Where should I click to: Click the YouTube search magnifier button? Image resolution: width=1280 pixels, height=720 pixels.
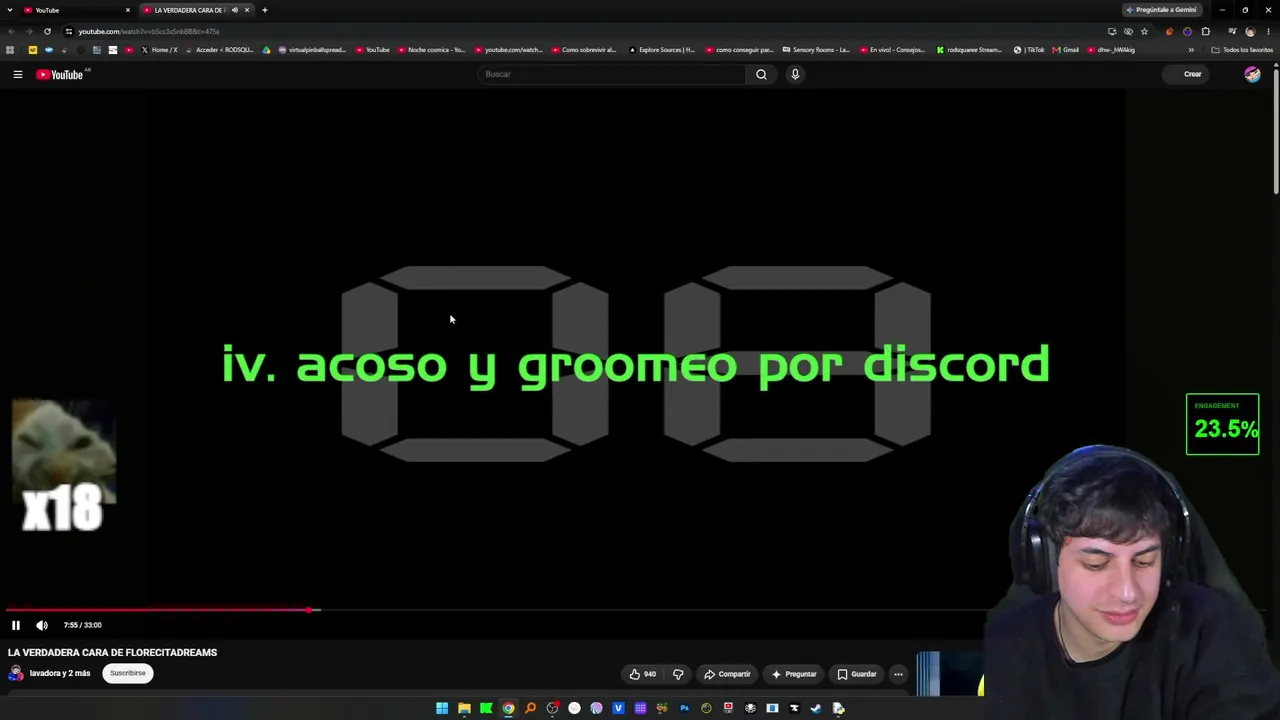[761, 74]
